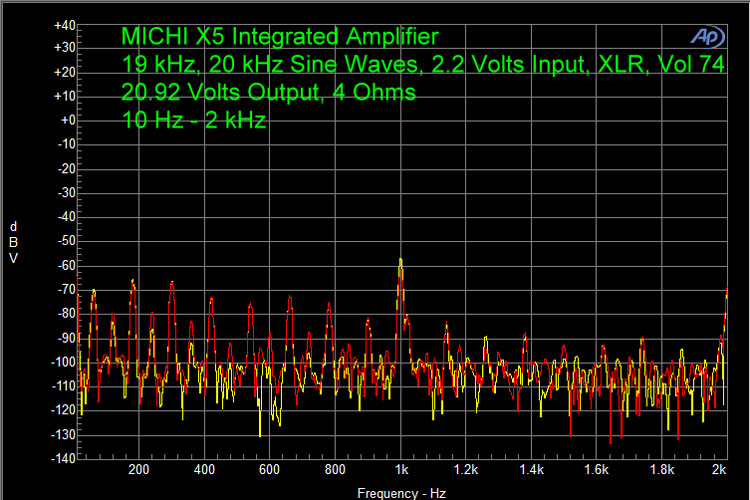Click the +40 label on dB axis

pos(64,24)
